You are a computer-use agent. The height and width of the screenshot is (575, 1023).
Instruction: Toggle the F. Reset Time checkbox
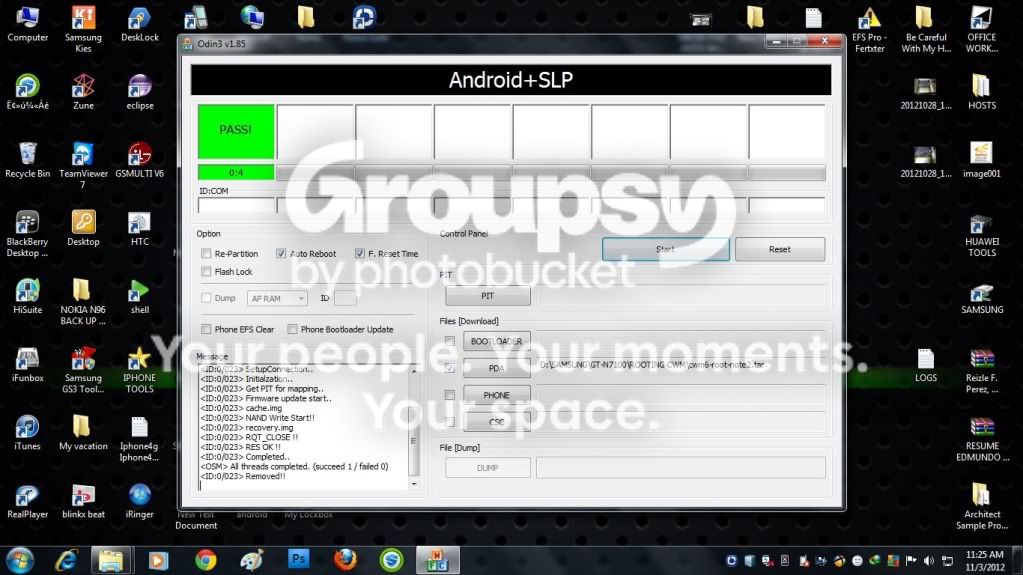[x=359, y=253]
